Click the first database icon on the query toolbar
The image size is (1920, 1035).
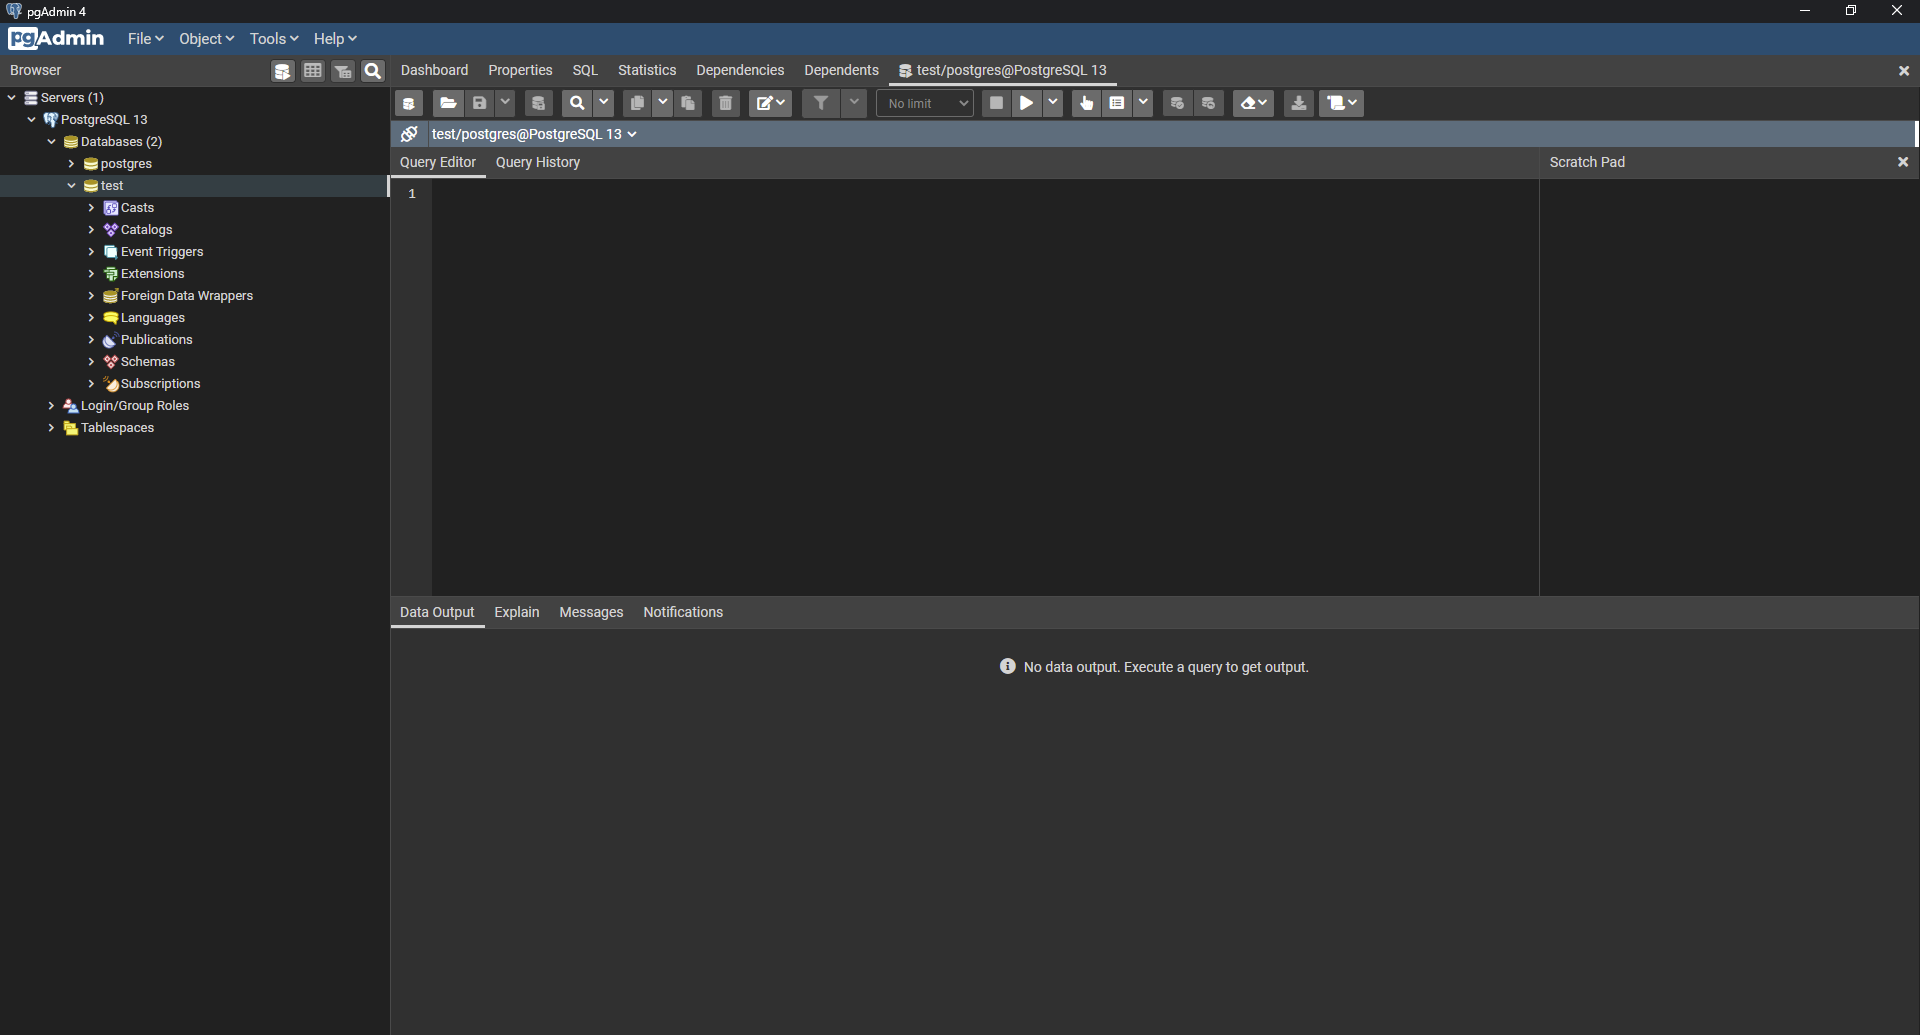(x=409, y=103)
